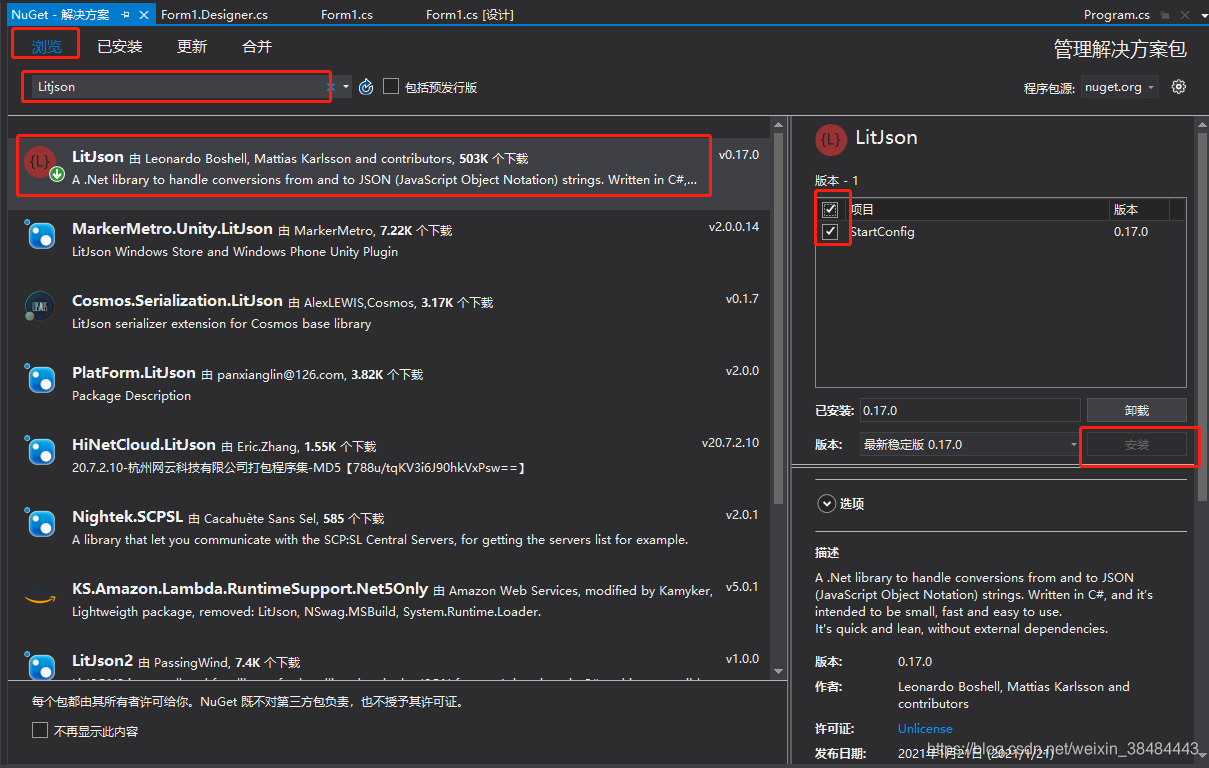The width and height of the screenshot is (1209, 768).
Task: Click the MarkerMetro.Unity.LitJson package icon
Action: (x=40, y=235)
